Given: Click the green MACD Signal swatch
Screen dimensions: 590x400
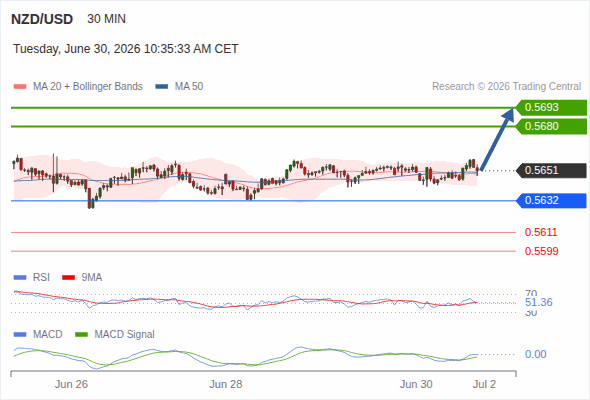Looking at the screenshot, I should (81, 335).
